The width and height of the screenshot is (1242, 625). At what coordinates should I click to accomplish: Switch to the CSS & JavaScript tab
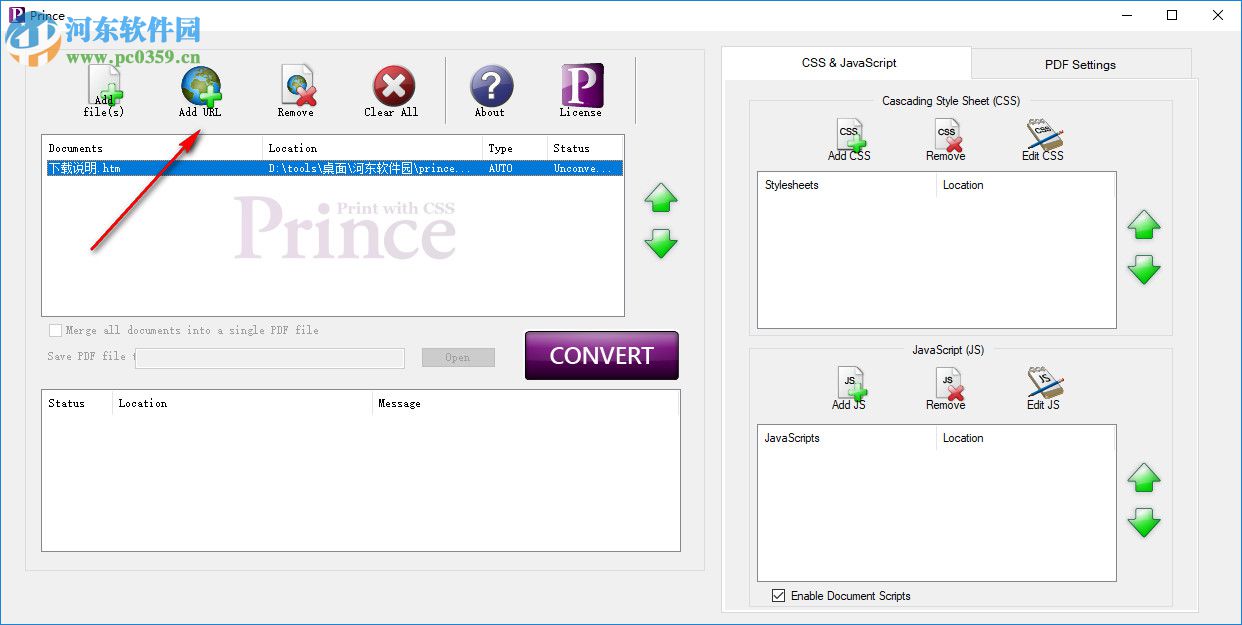pos(847,63)
